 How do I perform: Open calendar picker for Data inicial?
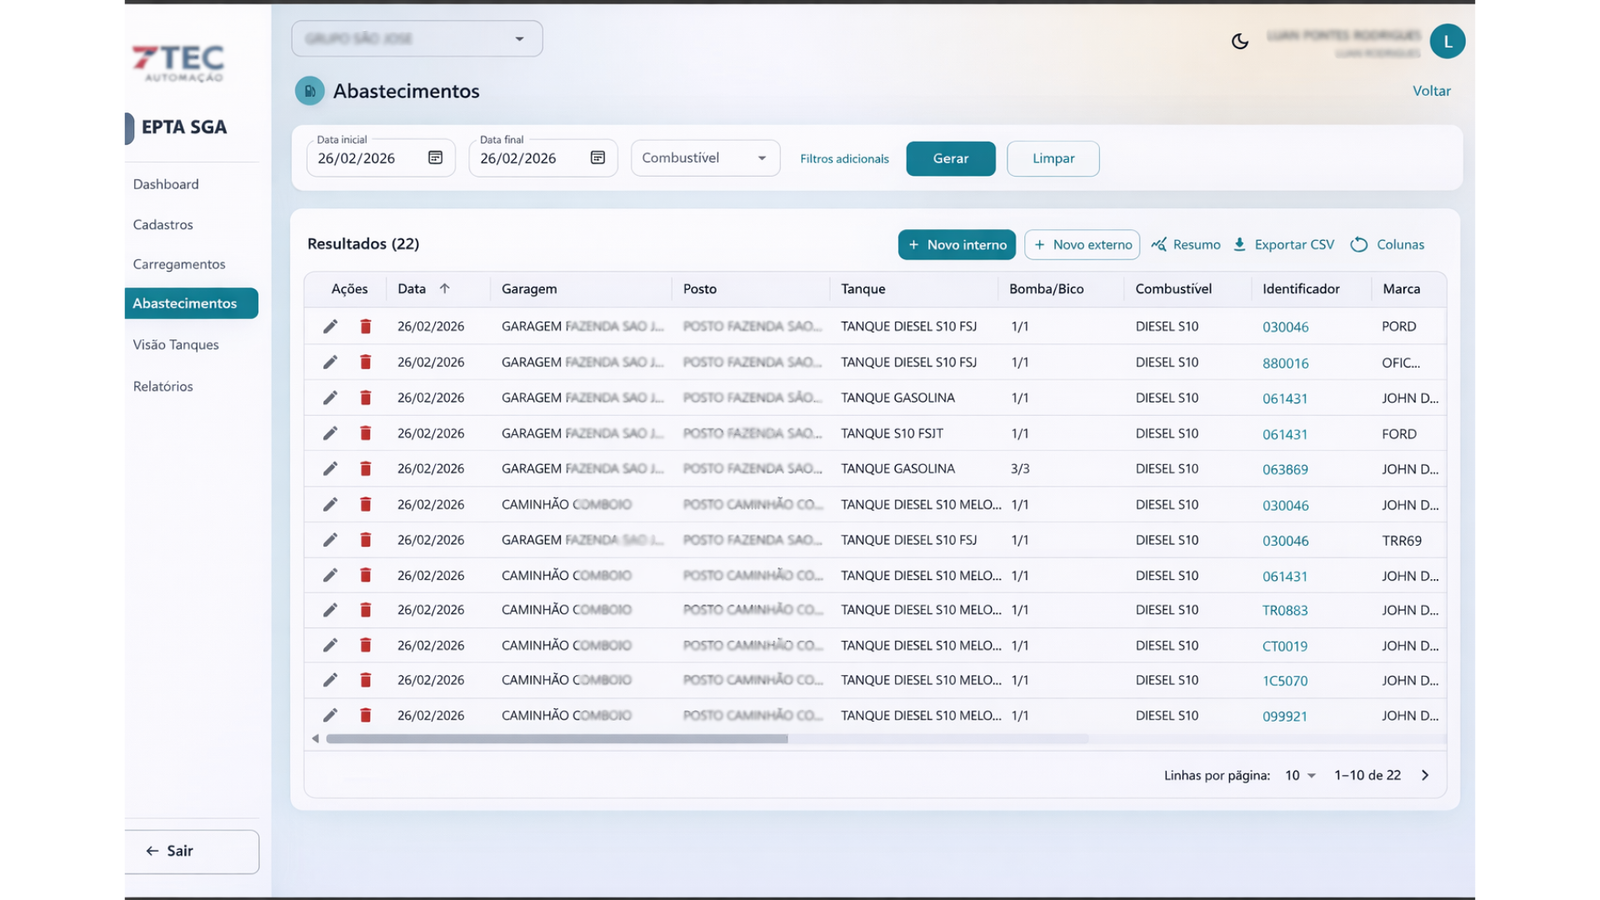[435, 158]
